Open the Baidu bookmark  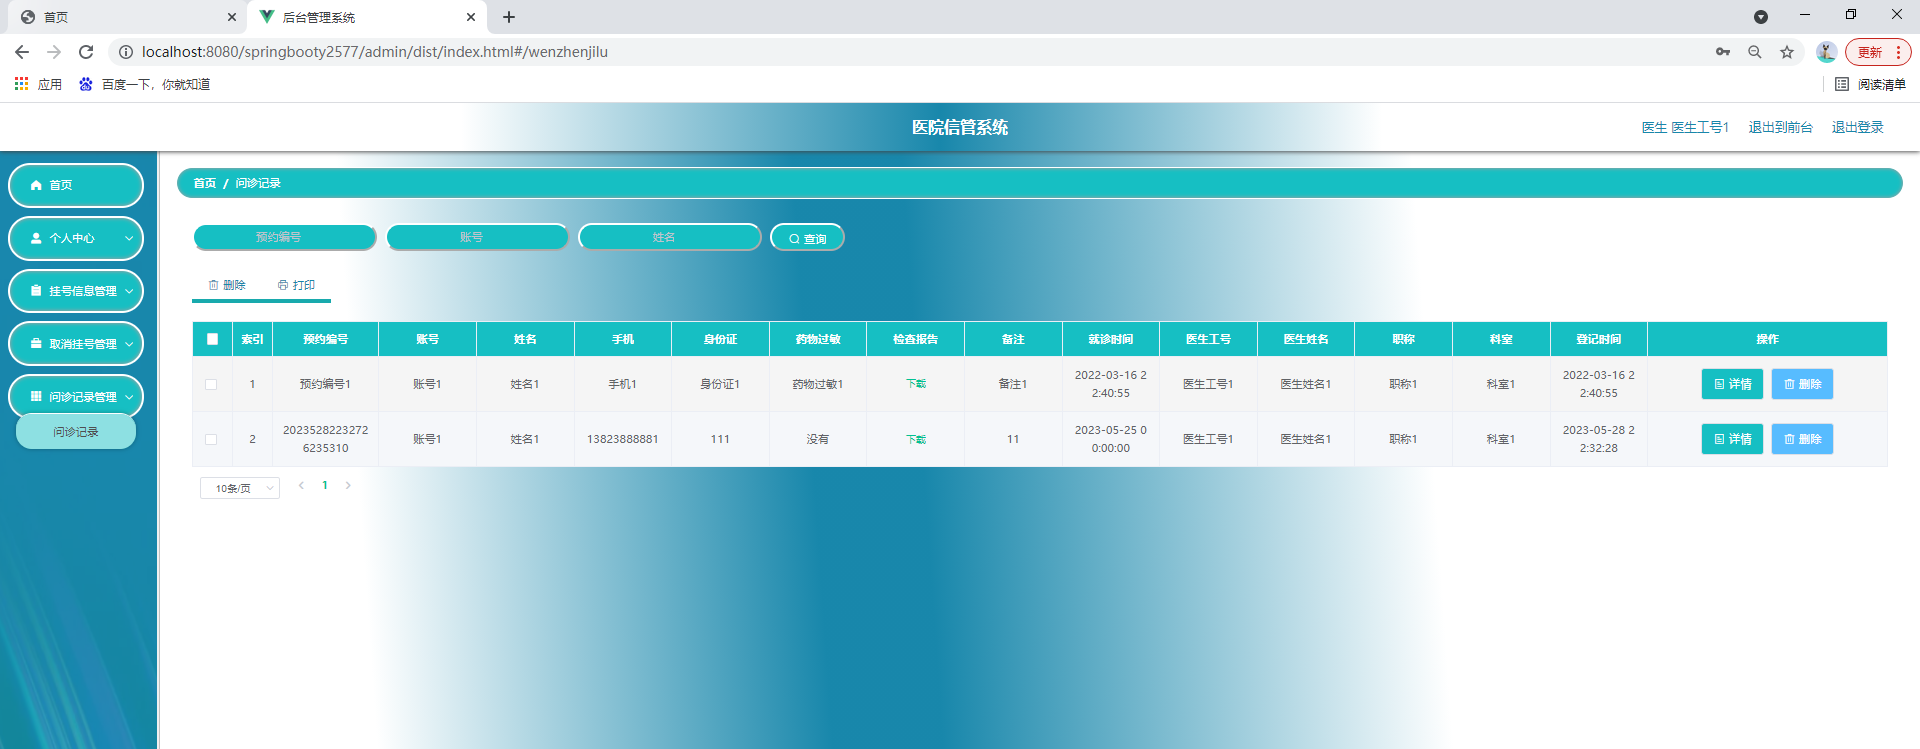145,84
